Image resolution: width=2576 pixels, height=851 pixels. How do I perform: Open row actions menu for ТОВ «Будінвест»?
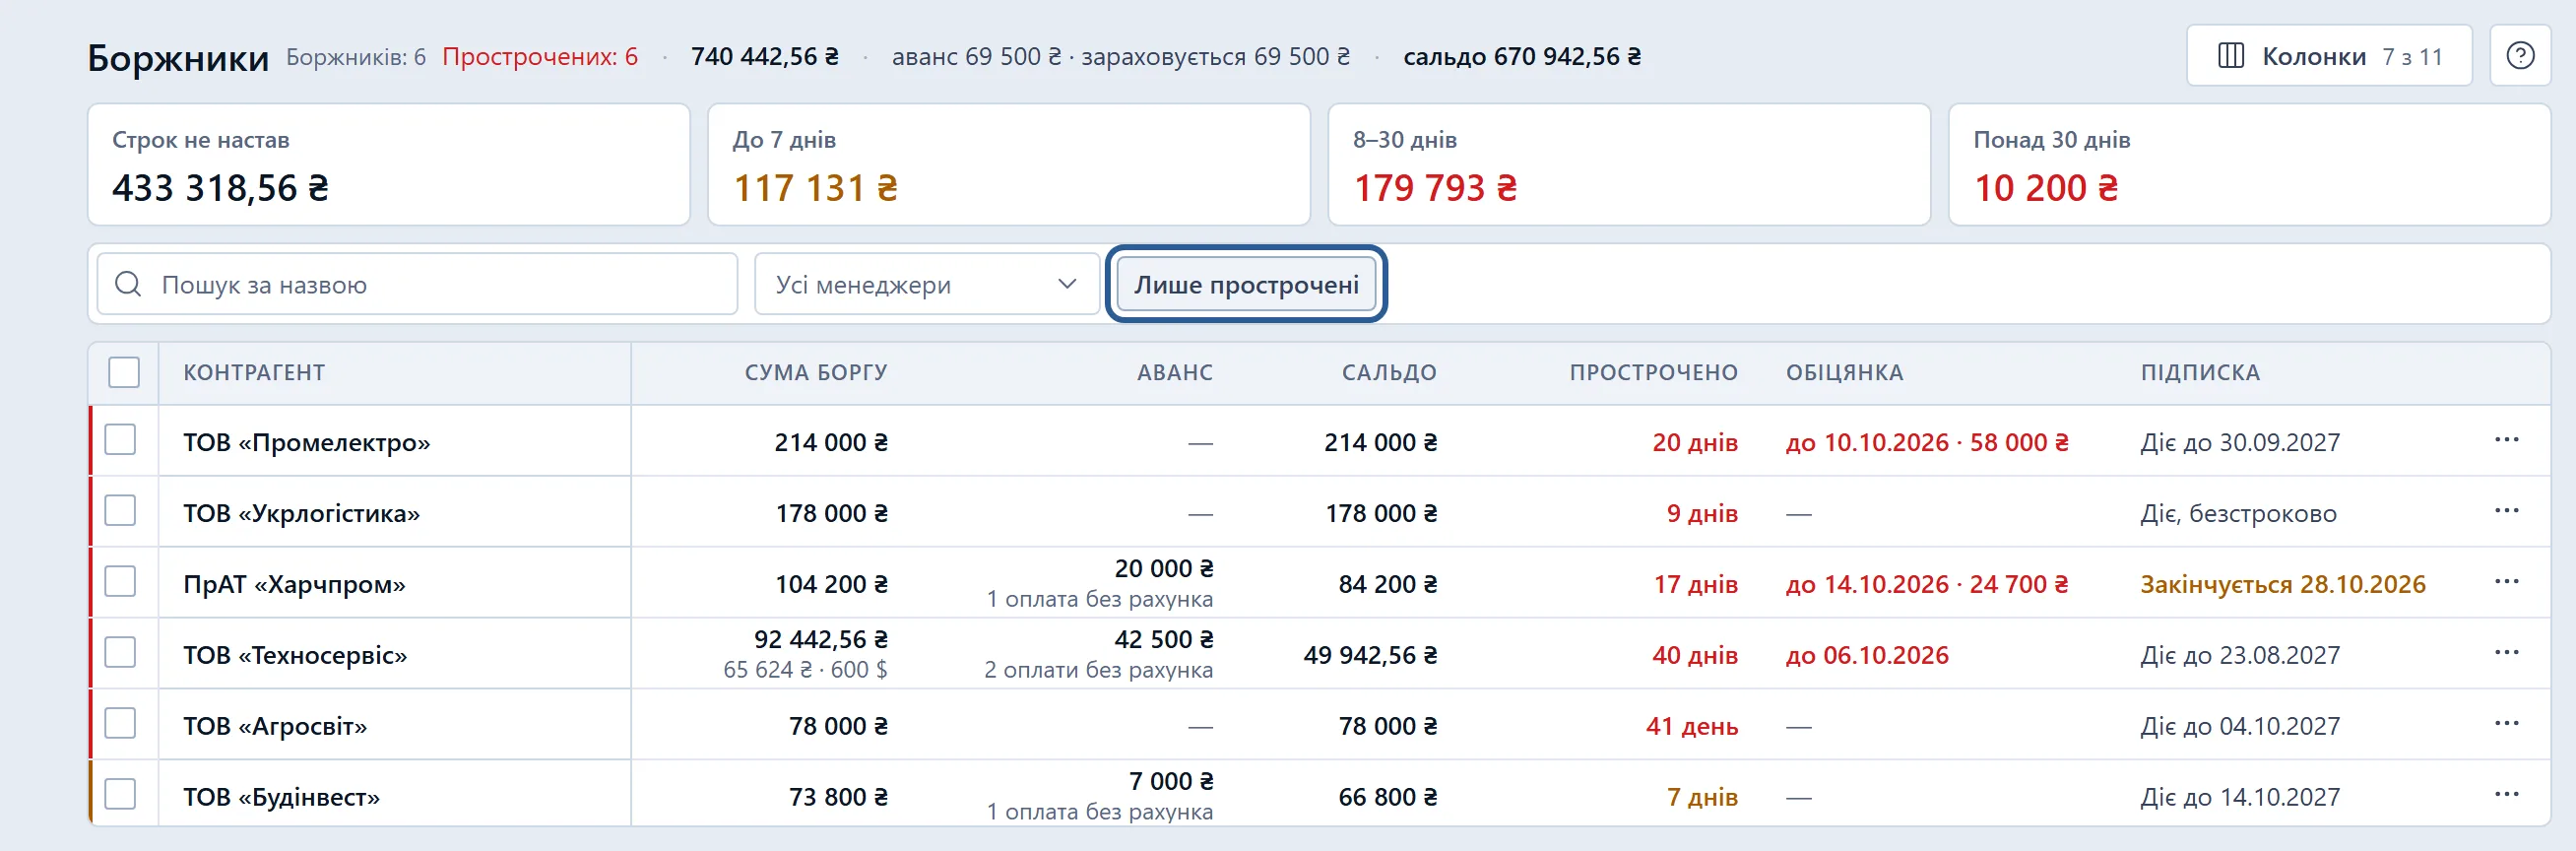2506,795
